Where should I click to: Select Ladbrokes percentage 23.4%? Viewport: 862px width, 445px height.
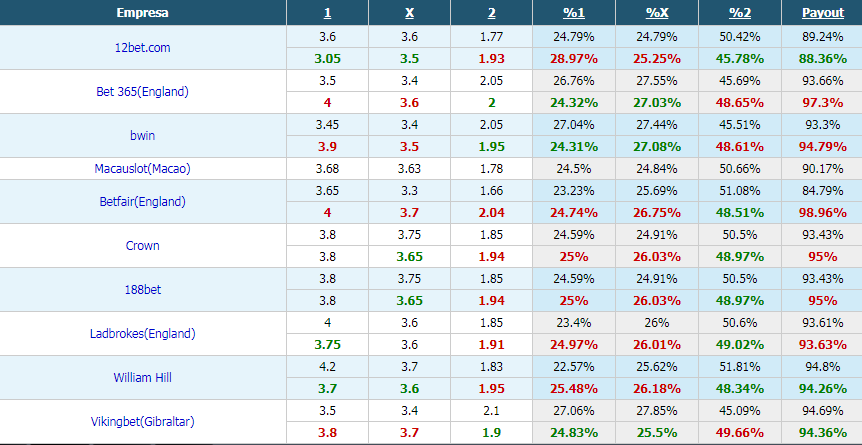pyautogui.click(x=574, y=323)
